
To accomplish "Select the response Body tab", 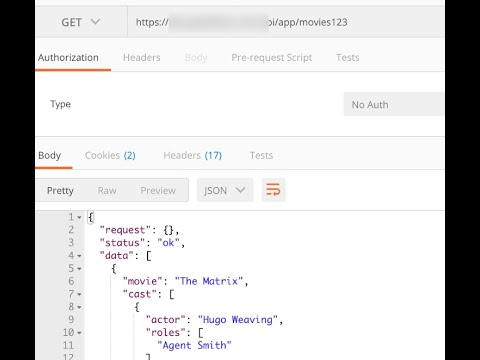I will point(50,155).
